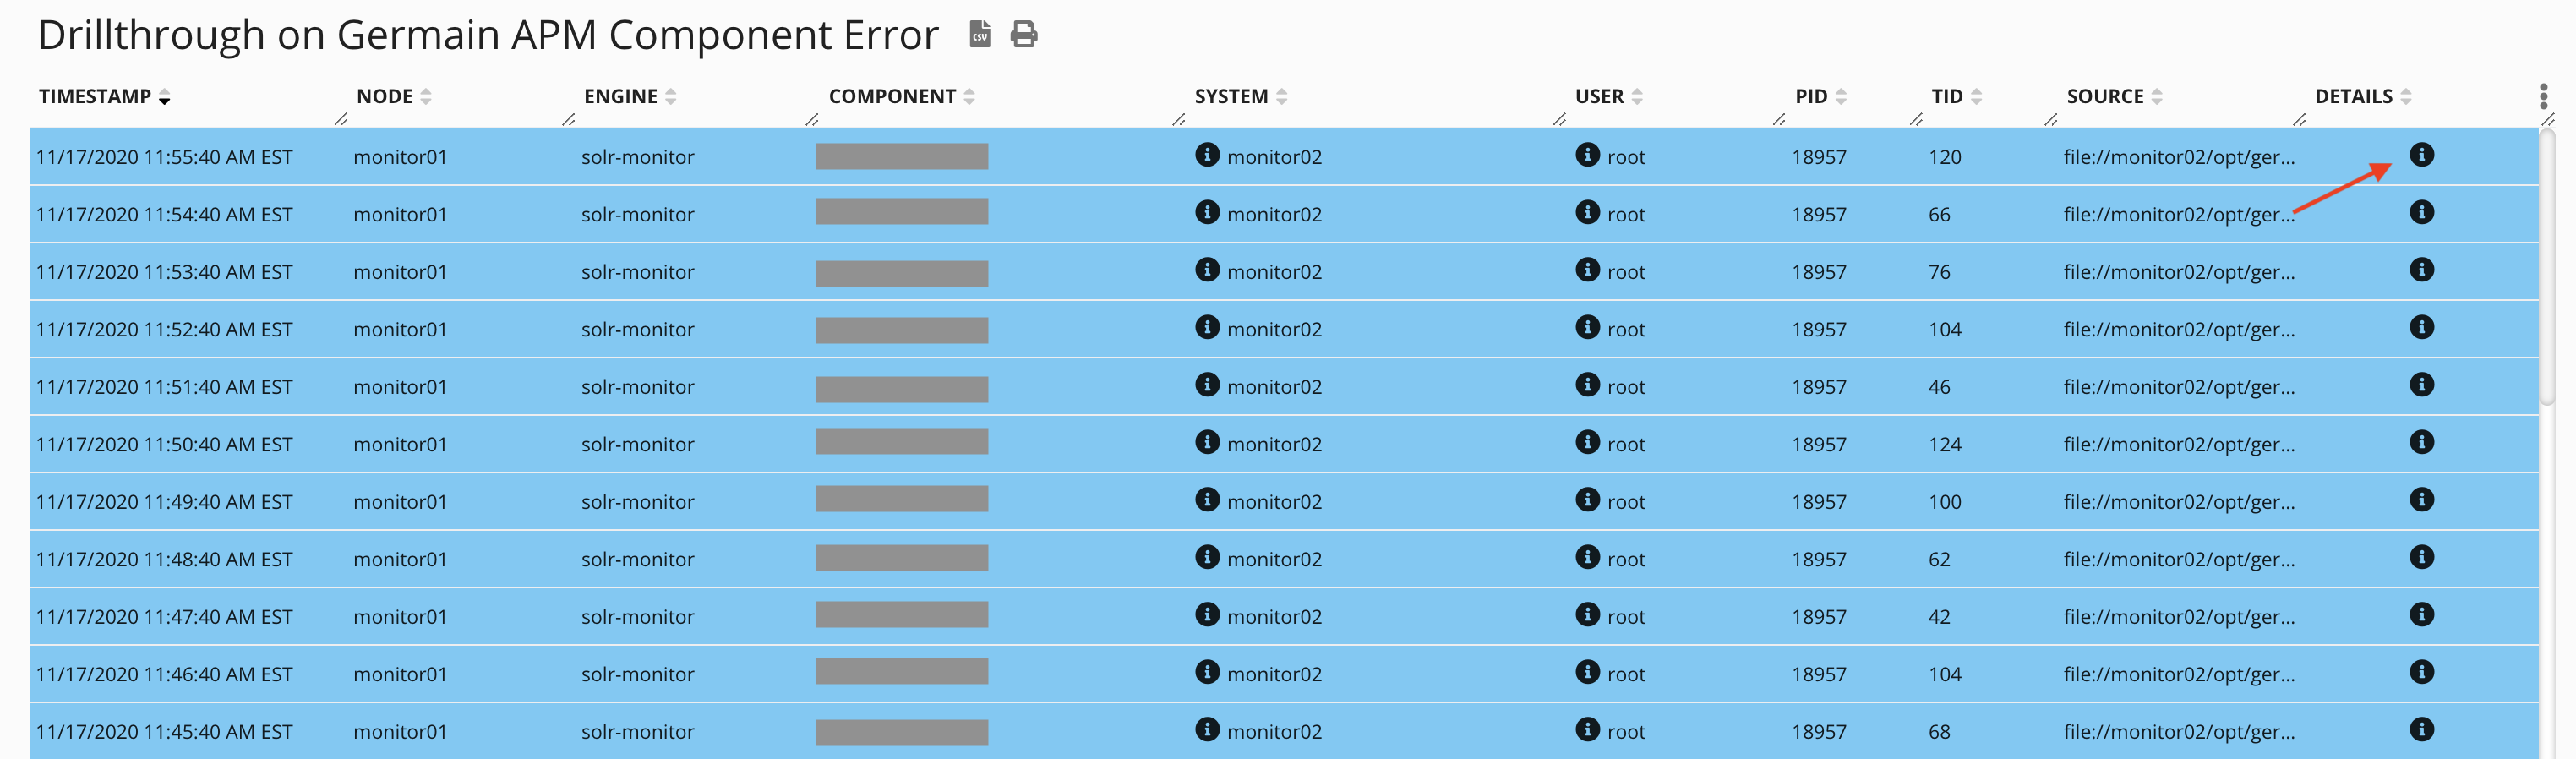Show system info icon in 11:48:40 row

[x=1207, y=557]
